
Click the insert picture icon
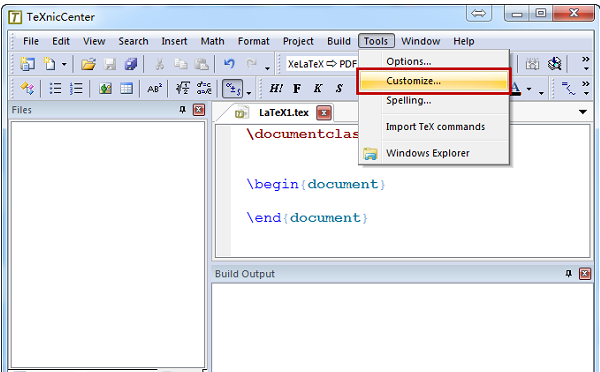click(x=105, y=88)
